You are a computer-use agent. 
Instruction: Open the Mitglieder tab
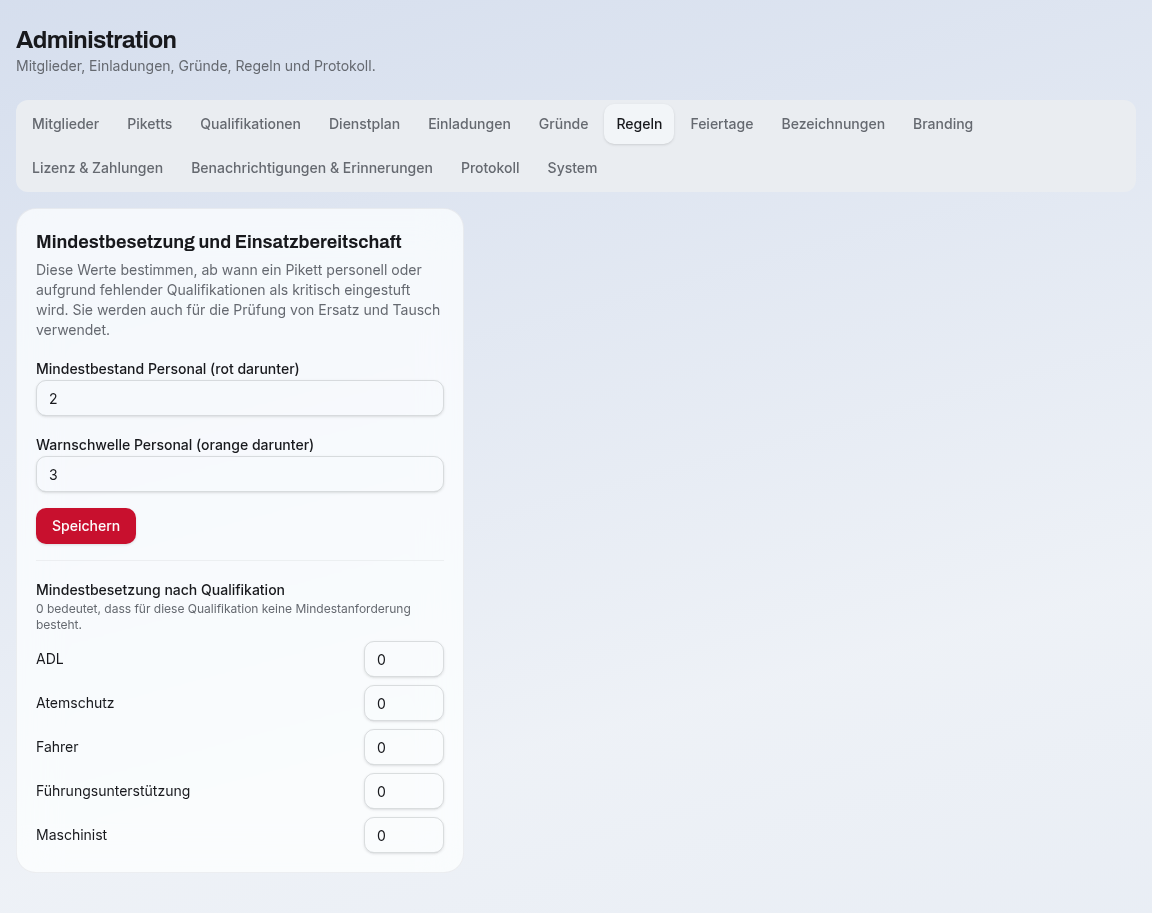coord(65,124)
